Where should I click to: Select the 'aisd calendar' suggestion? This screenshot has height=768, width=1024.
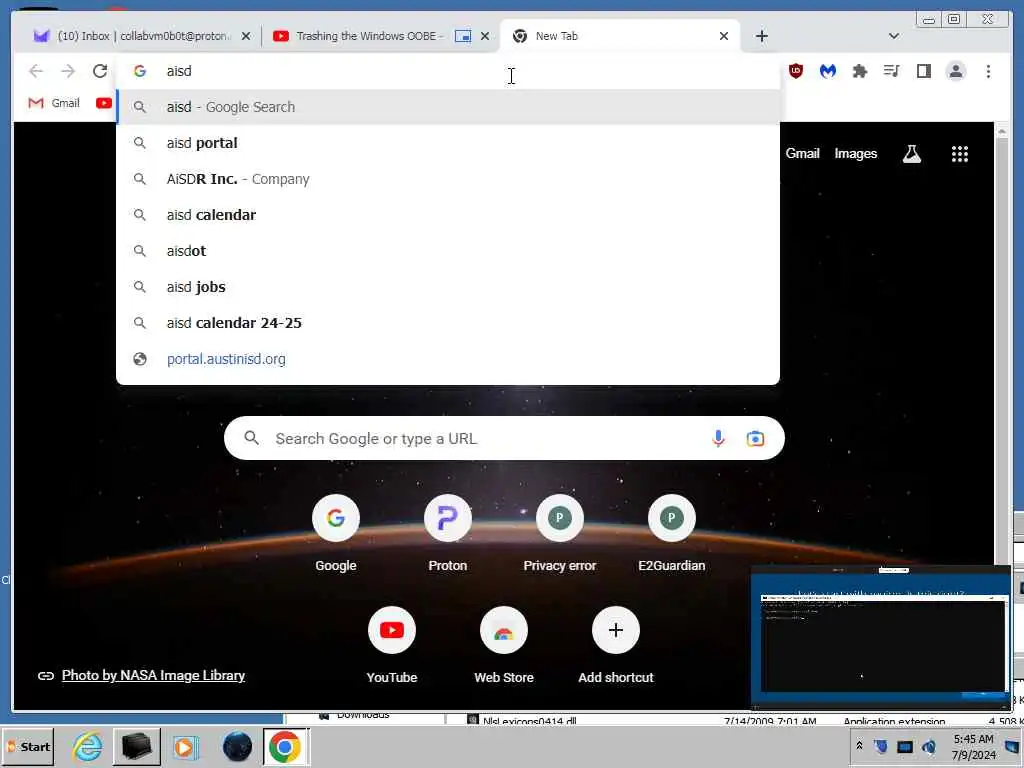click(448, 215)
